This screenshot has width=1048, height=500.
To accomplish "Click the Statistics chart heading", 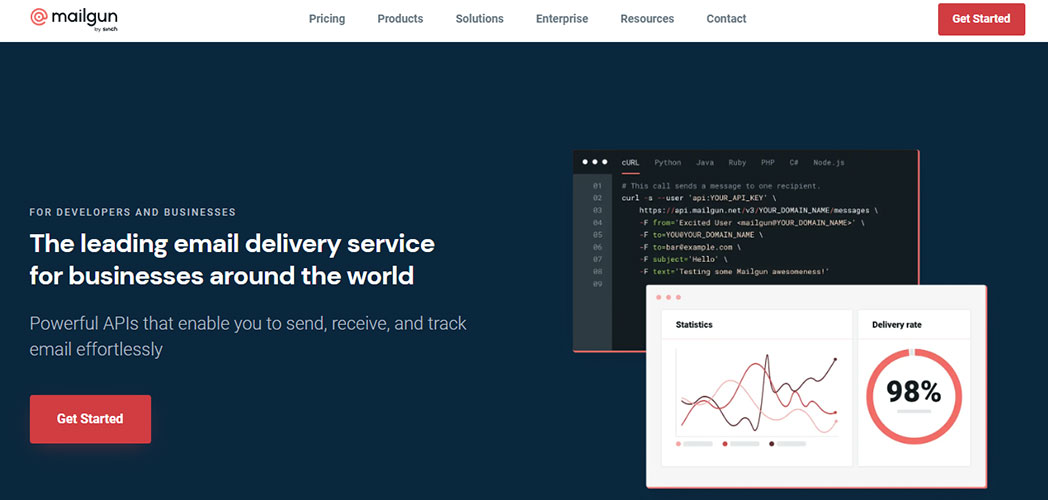I will [694, 325].
